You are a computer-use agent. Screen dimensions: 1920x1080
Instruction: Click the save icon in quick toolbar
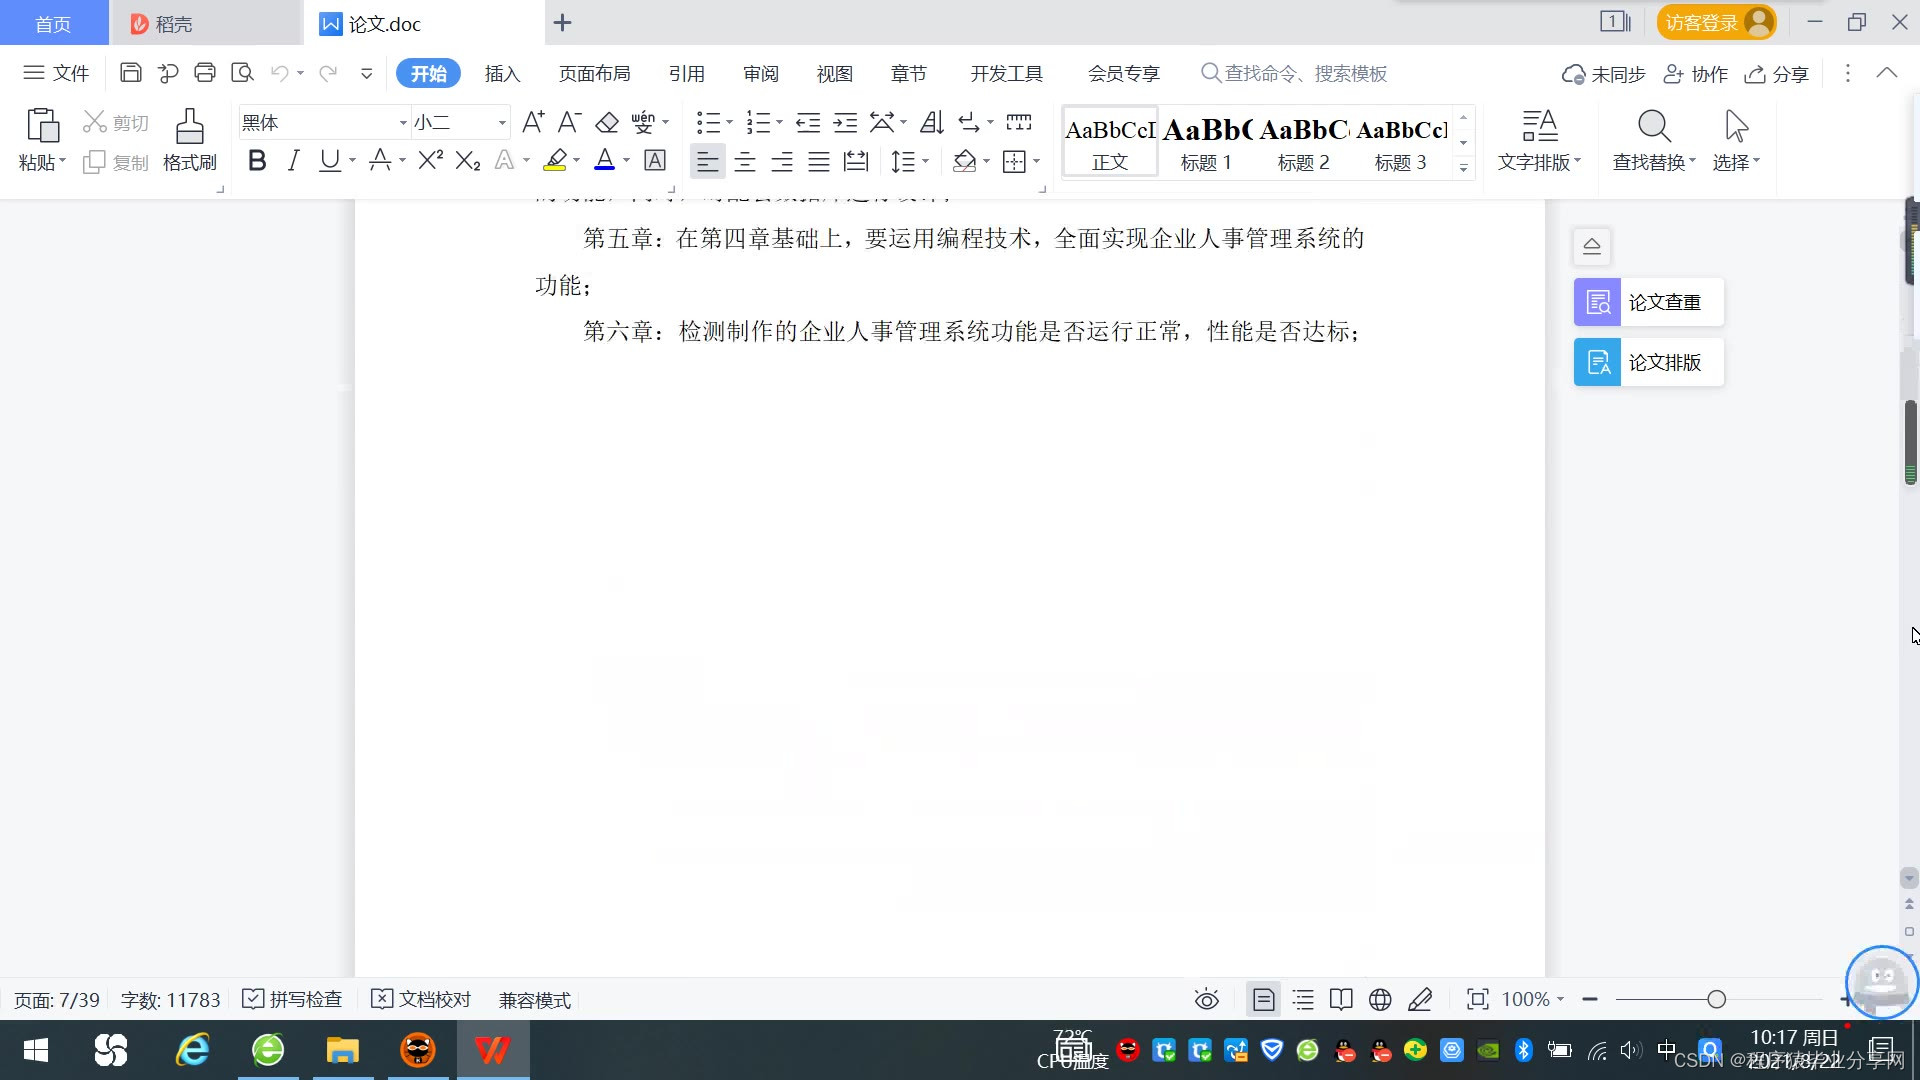point(130,72)
